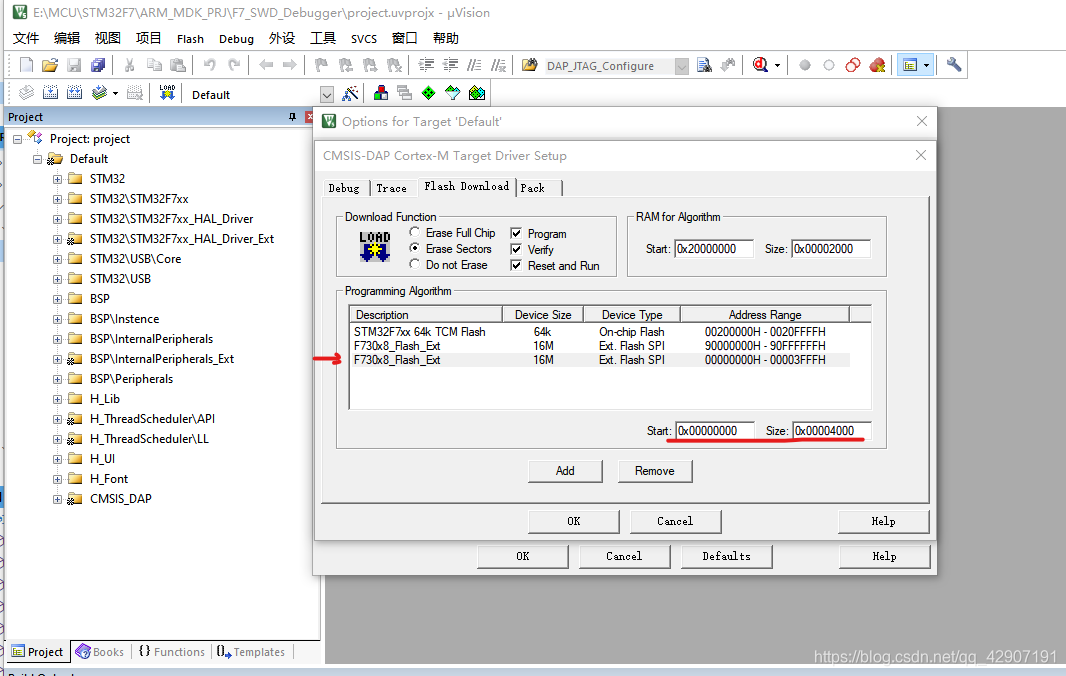Click the Cut scissors icon
This screenshot has height=676, width=1066.
pos(129,65)
